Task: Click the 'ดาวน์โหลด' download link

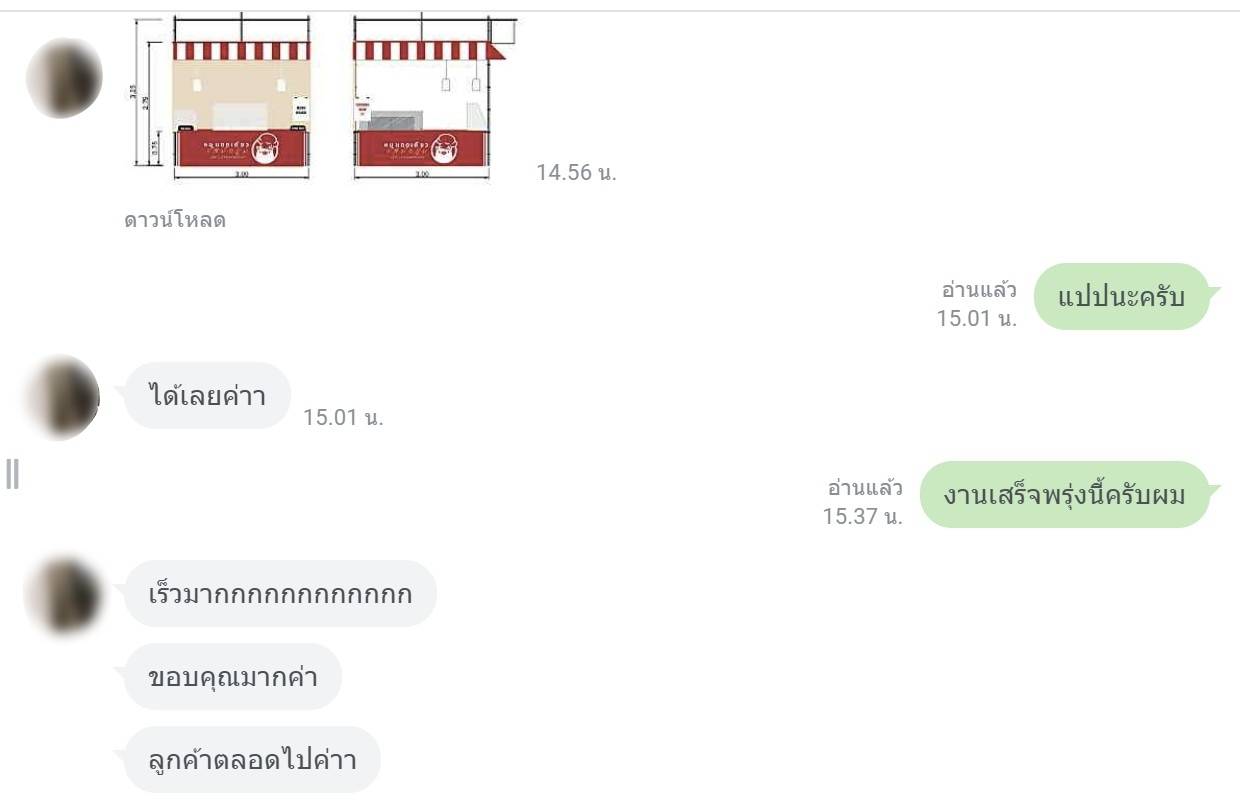Action: click(x=175, y=221)
